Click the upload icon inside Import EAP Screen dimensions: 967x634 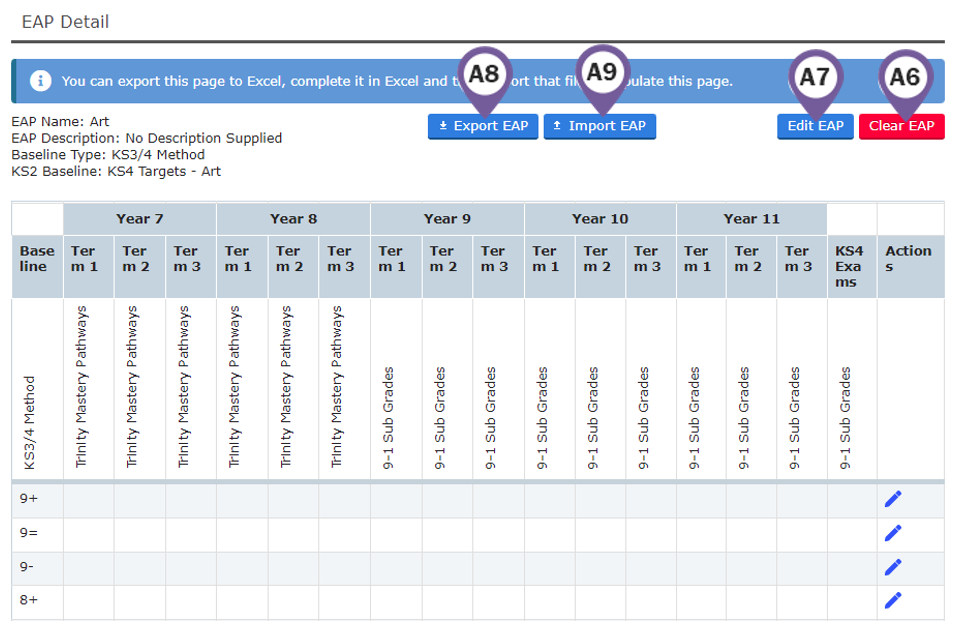558,126
